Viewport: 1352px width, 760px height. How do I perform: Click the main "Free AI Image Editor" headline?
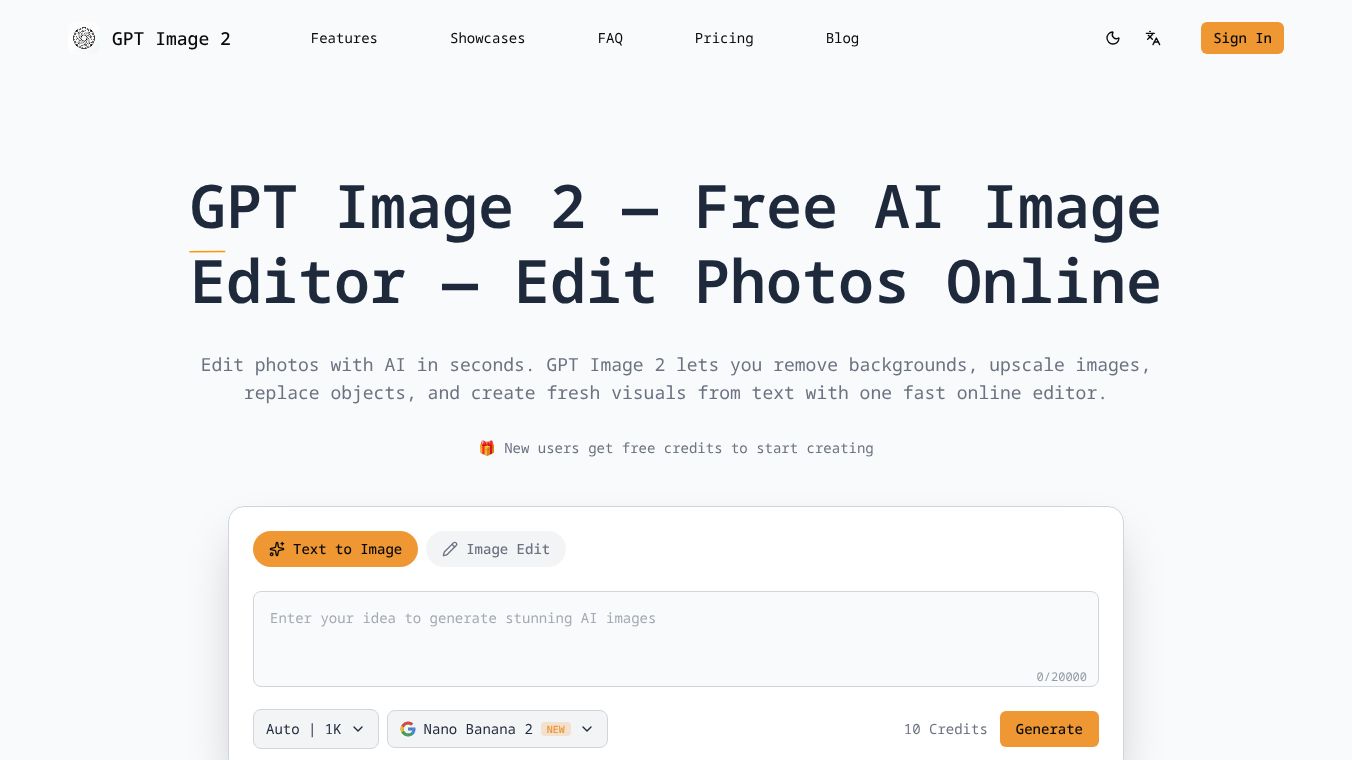pyautogui.click(x=676, y=245)
